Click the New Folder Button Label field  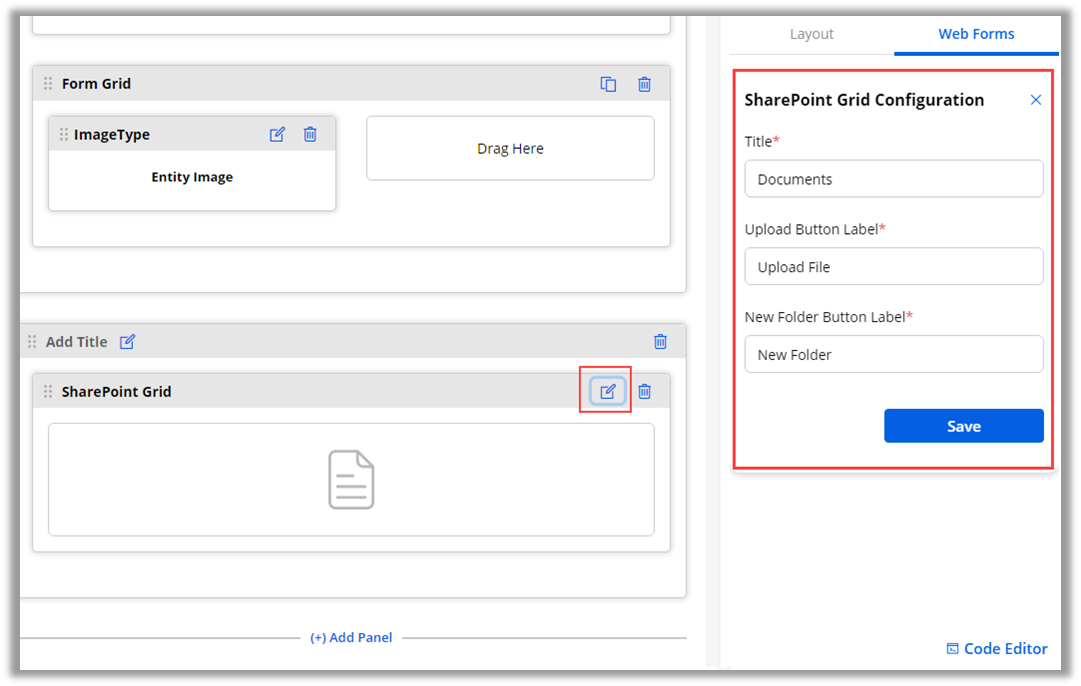(x=893, y=355)
